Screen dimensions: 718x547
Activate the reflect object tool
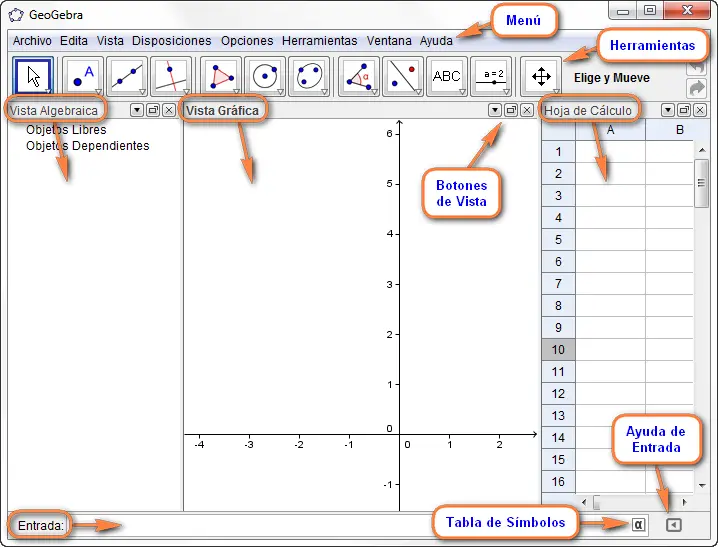coord(403,76)
